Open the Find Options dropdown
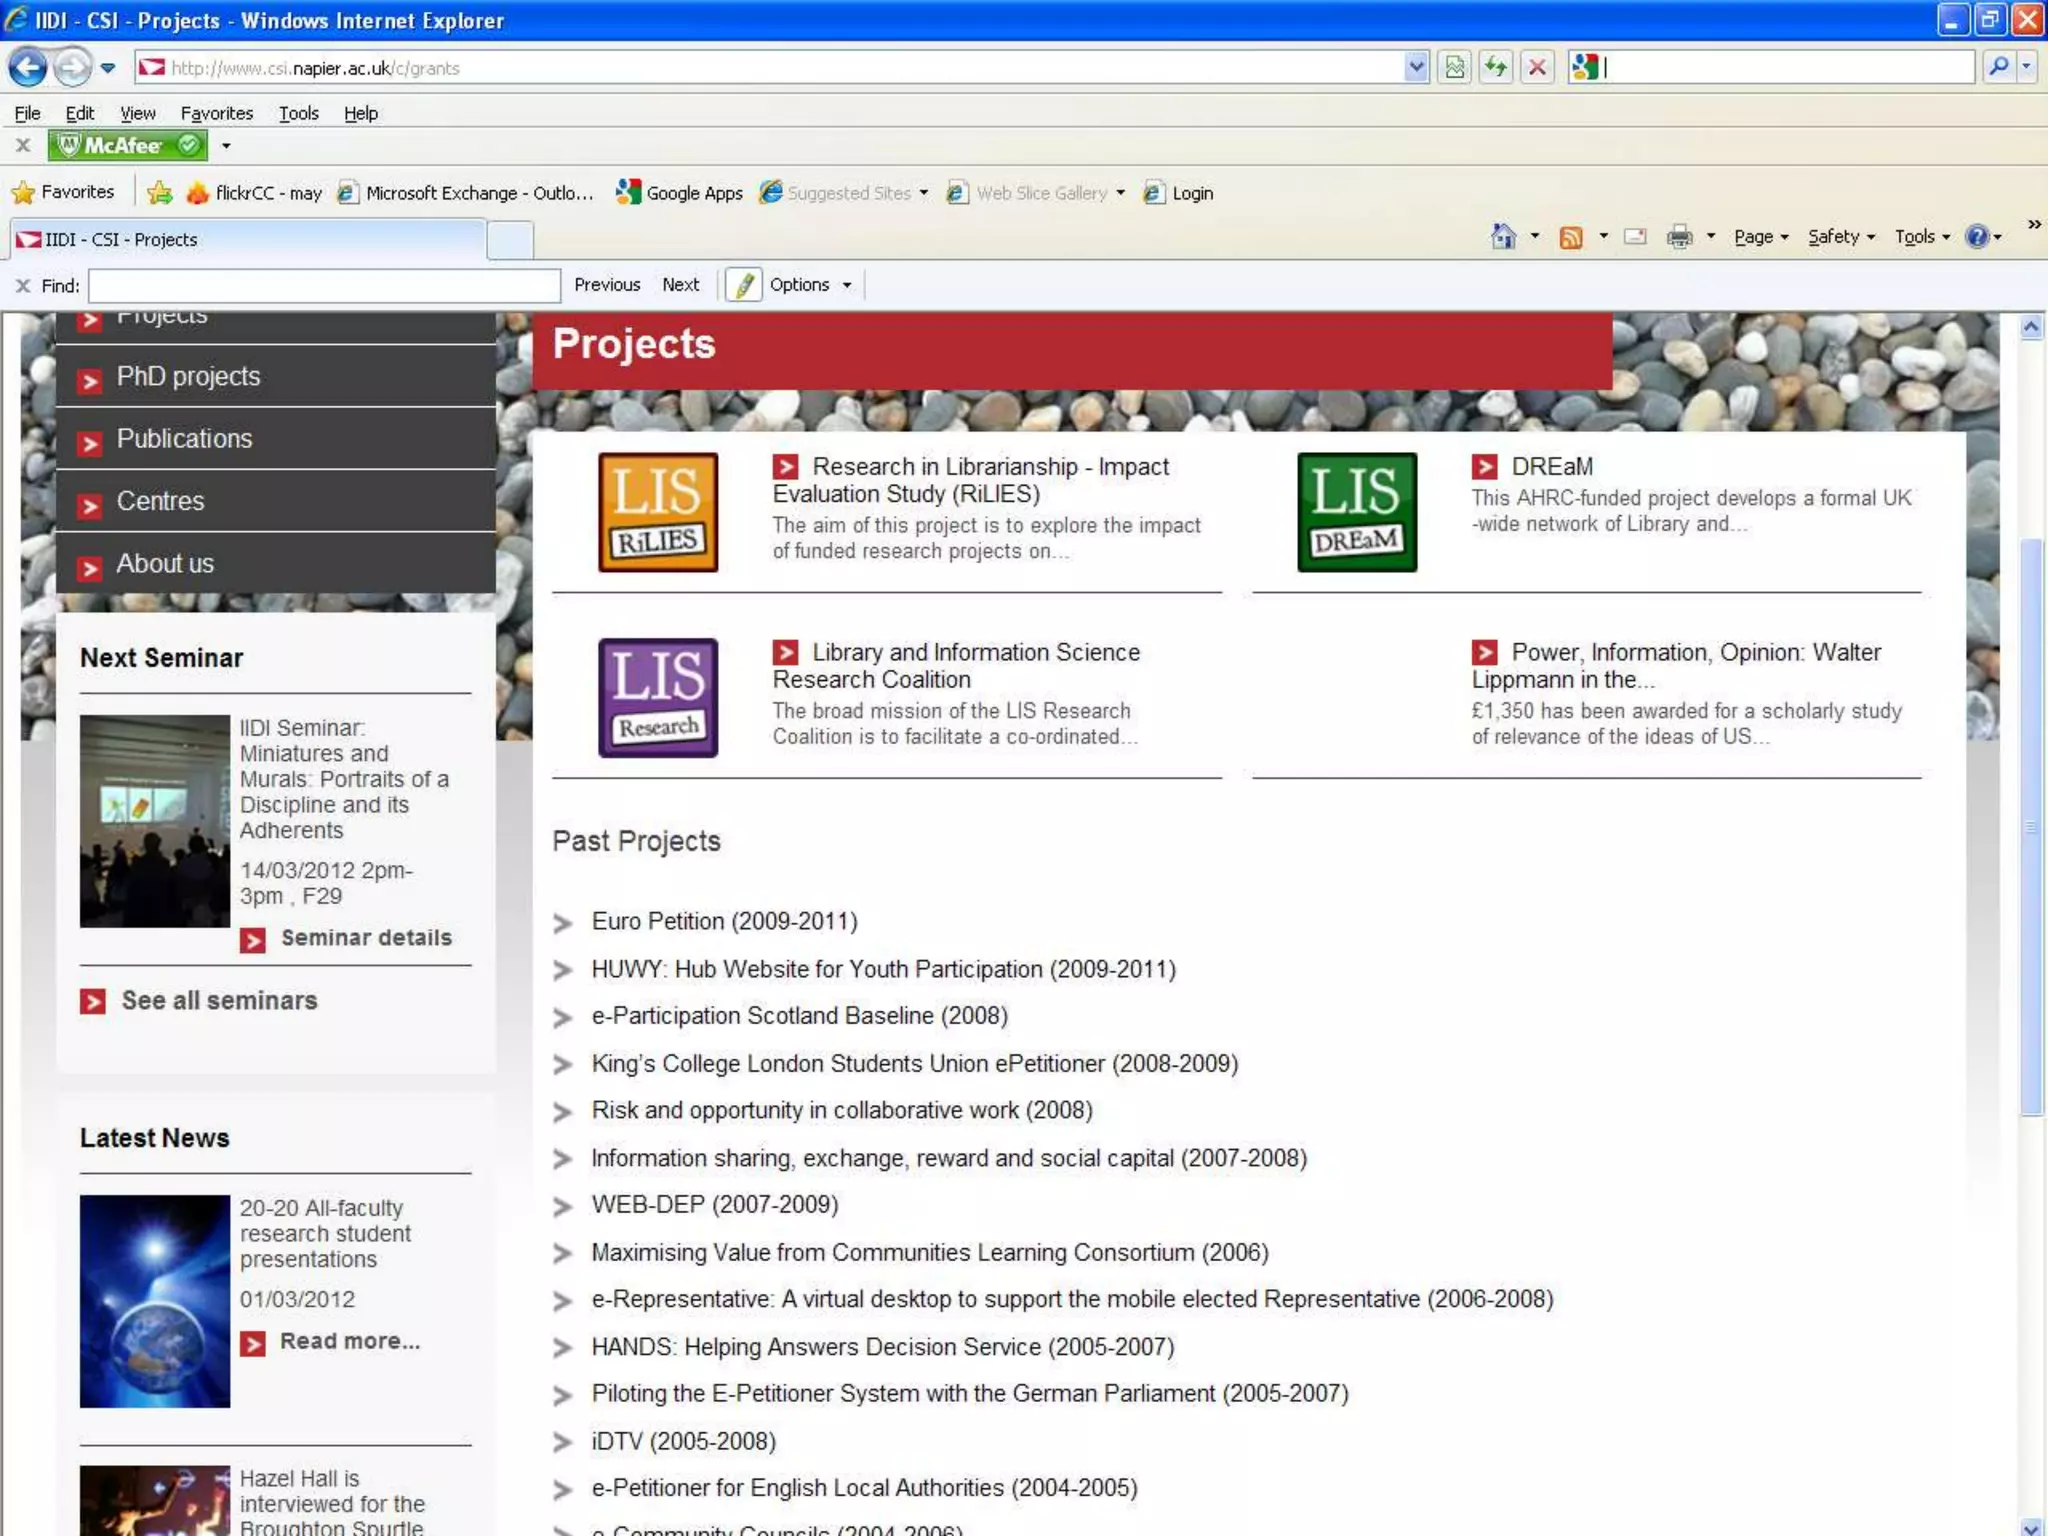This screenshot has width=2048, height=1536. point(810,285)
